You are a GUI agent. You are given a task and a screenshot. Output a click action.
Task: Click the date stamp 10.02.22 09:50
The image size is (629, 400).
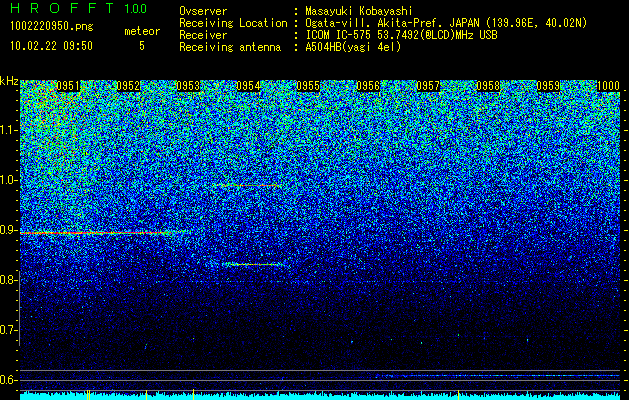[51, 46]
